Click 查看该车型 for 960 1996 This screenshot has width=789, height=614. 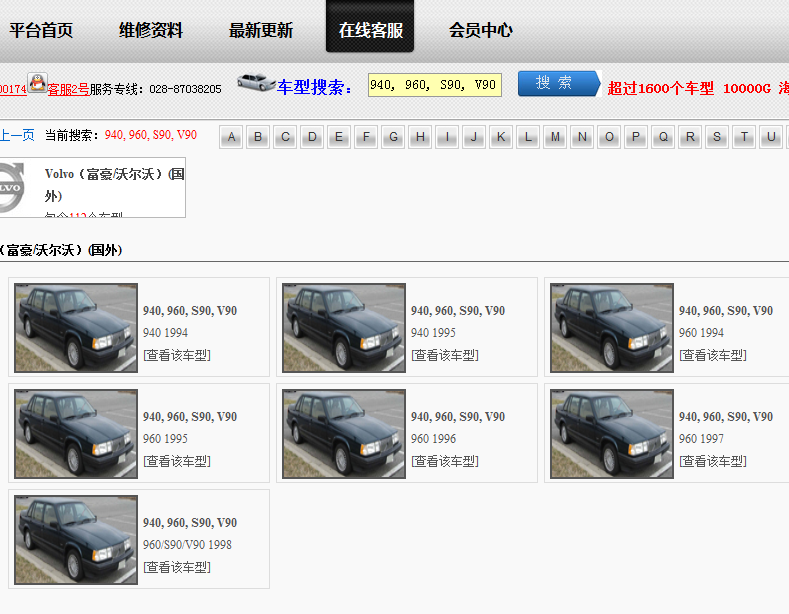click(445, 461)
